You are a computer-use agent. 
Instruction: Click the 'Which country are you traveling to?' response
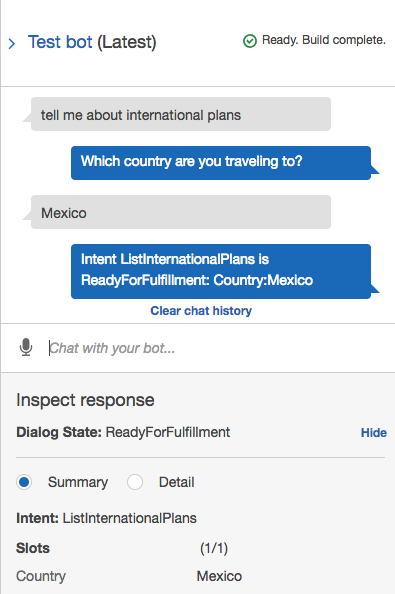[221, 163]
